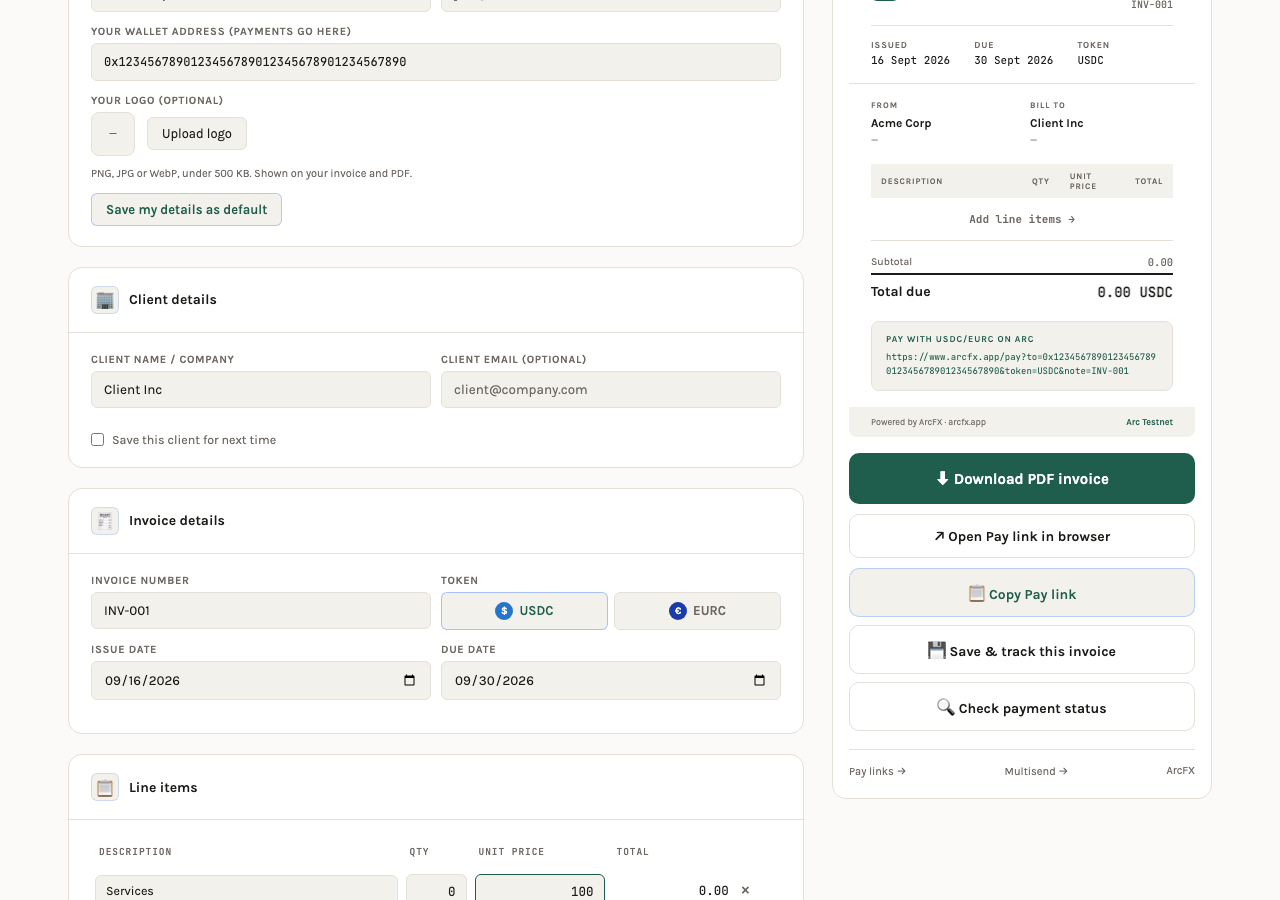Click the Upload logo button
This screenshot has height=900, width=1280.
click(x=197, y=134)
